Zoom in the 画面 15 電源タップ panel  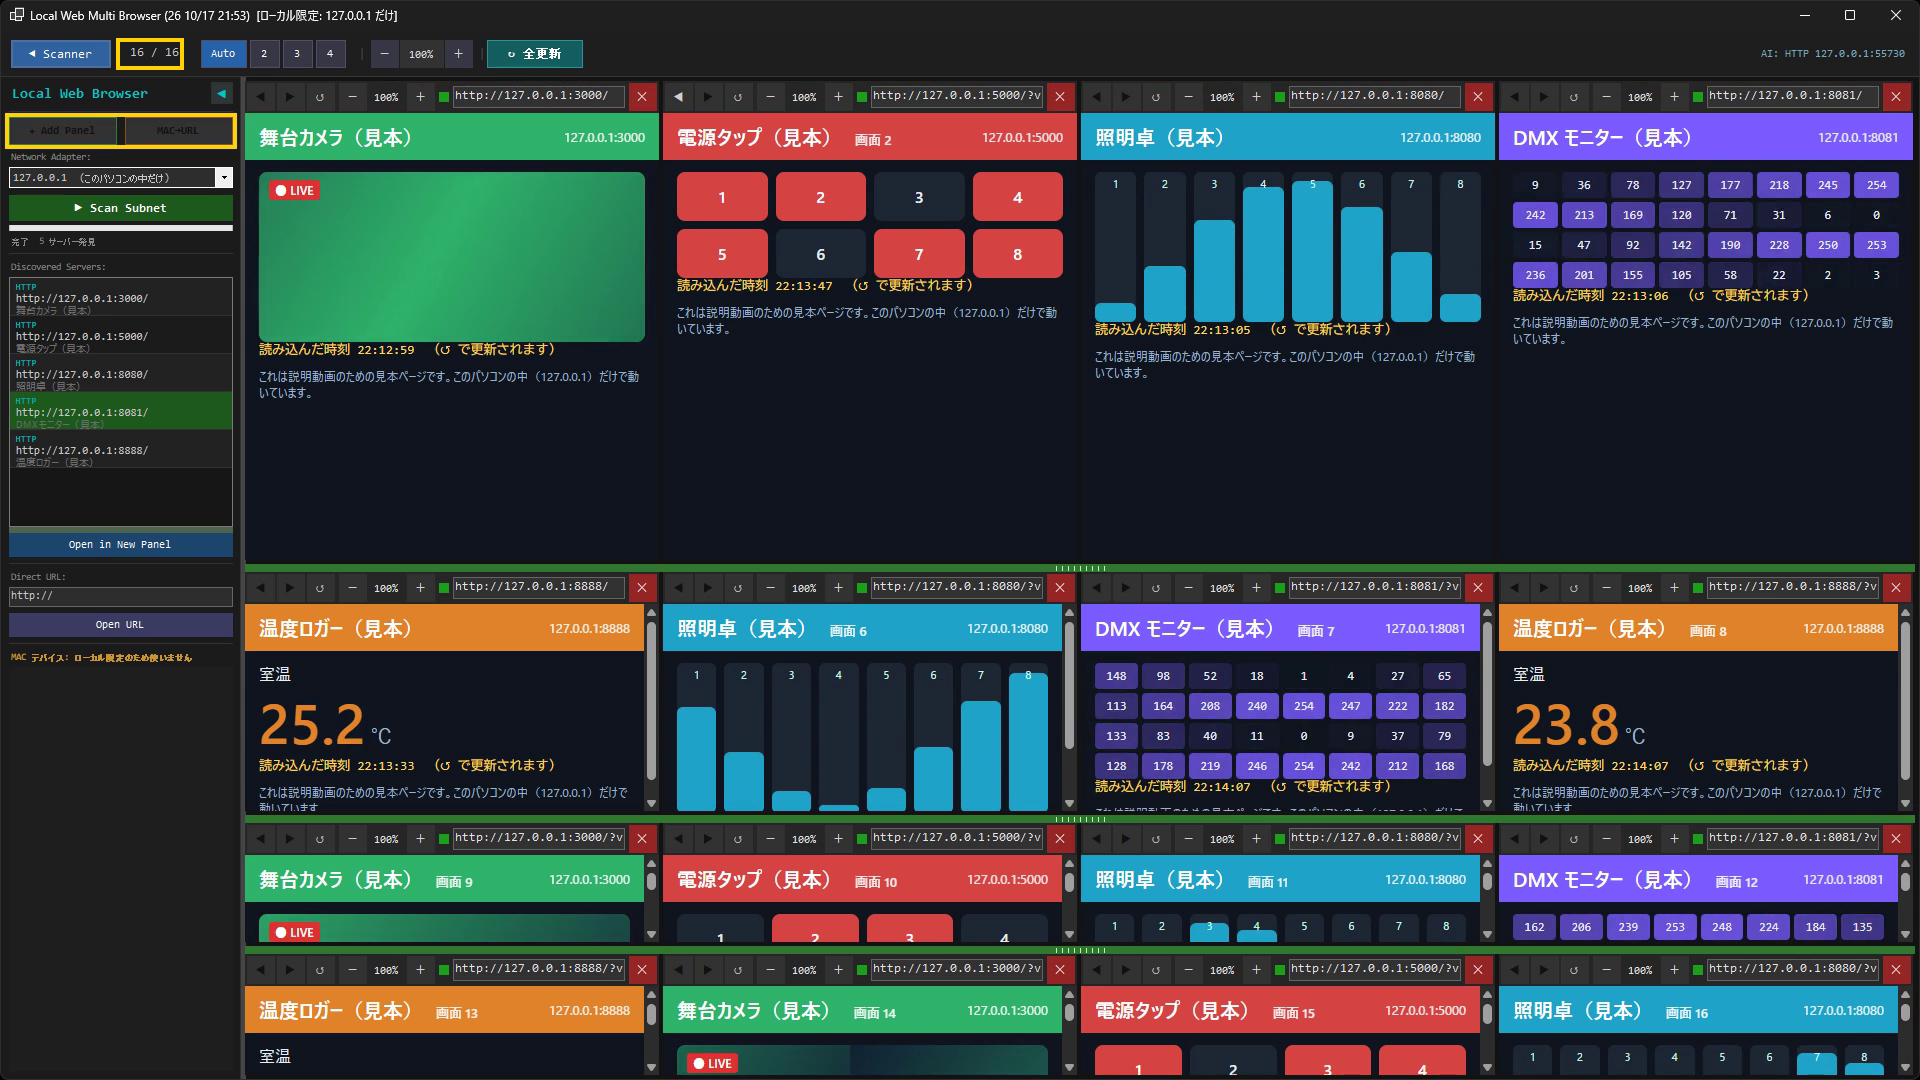1256,970
